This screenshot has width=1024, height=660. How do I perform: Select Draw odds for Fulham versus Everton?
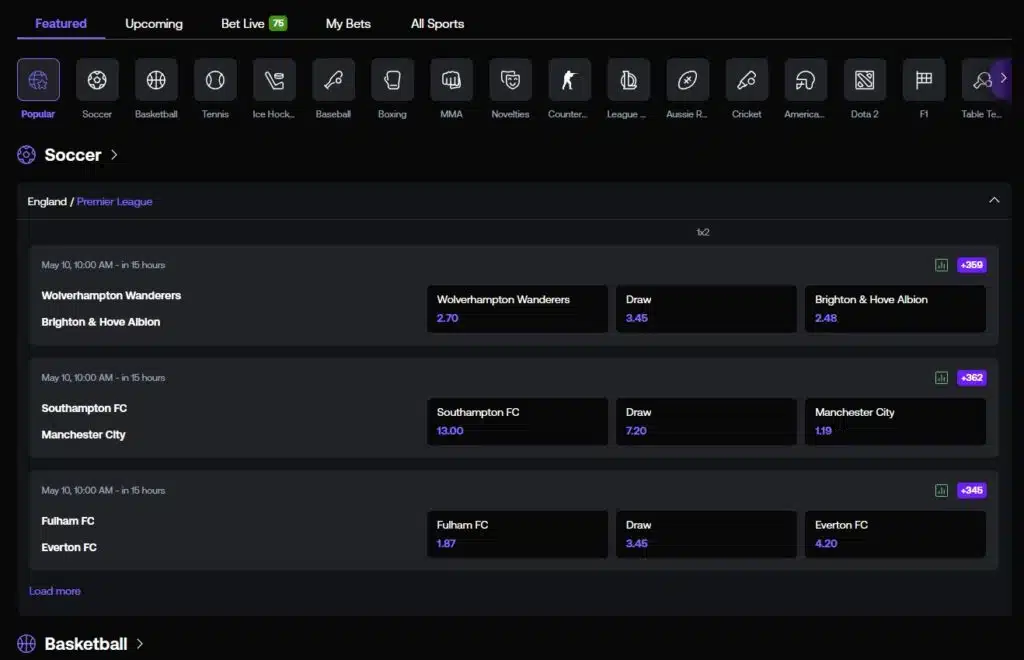click(706, 534)
